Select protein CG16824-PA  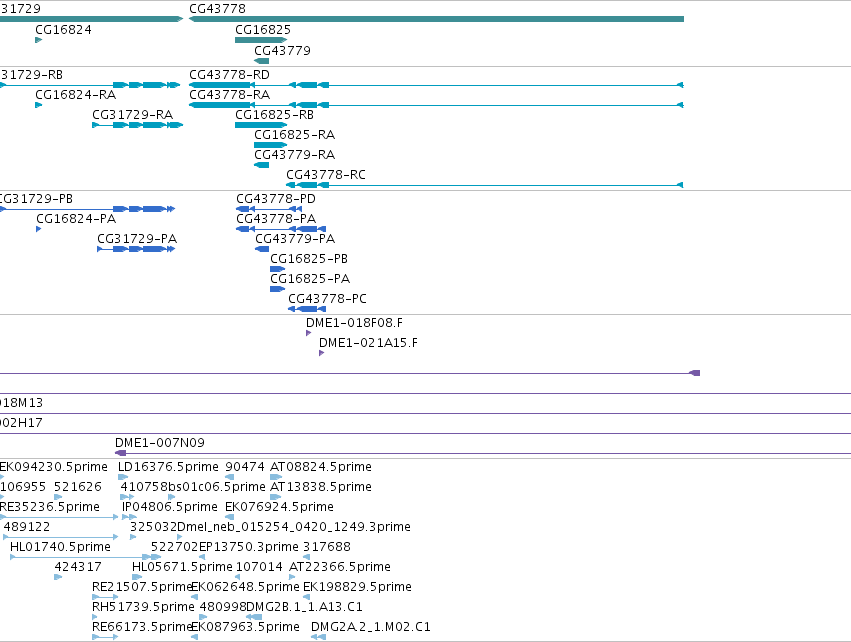coord(39,229)
